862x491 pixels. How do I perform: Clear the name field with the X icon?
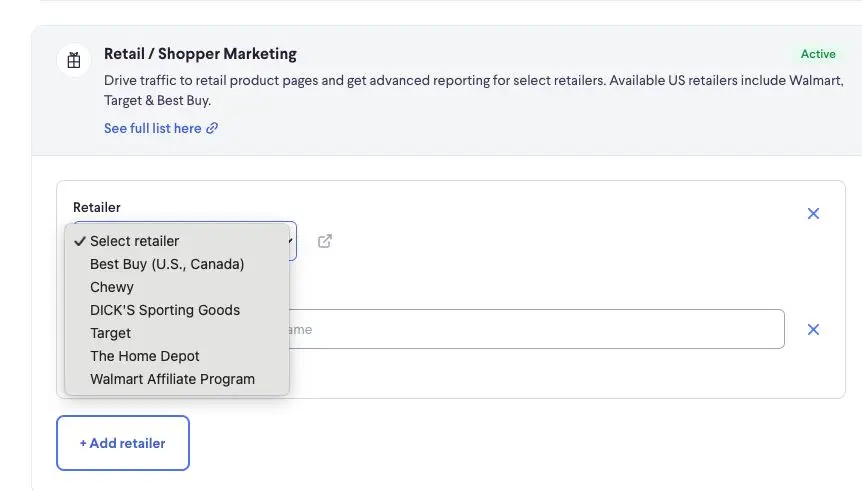813,329
